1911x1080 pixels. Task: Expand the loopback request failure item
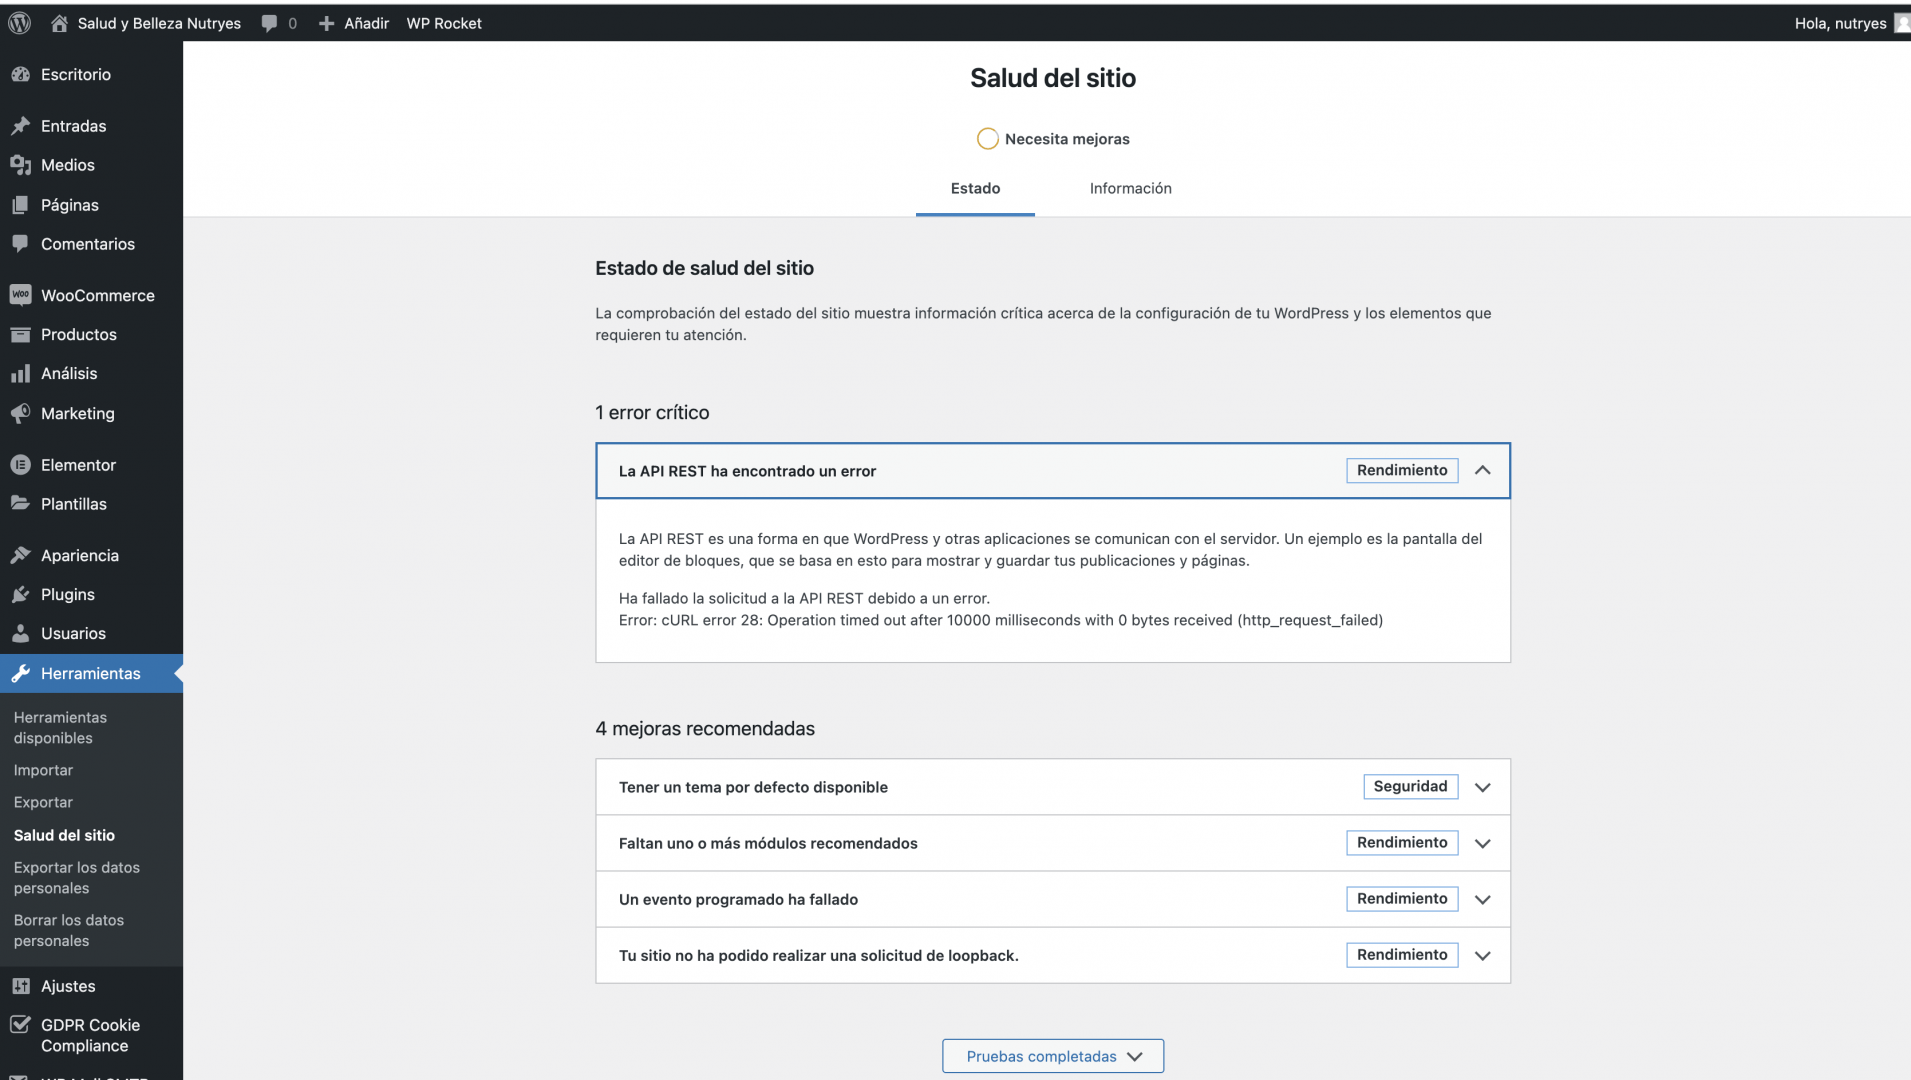1483,955
